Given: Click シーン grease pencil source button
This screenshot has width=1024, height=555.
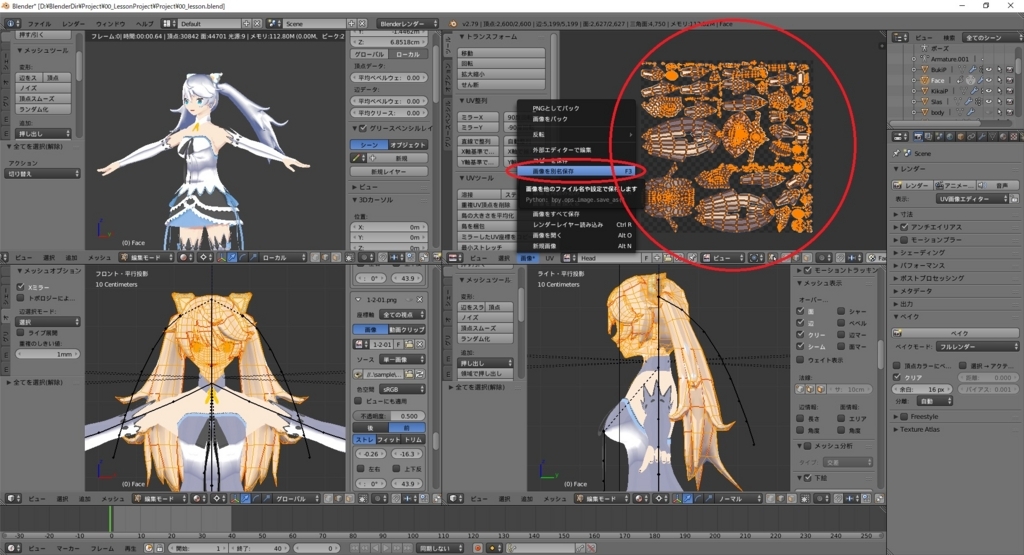Looking at the screenshot, I should coord(370,145).
